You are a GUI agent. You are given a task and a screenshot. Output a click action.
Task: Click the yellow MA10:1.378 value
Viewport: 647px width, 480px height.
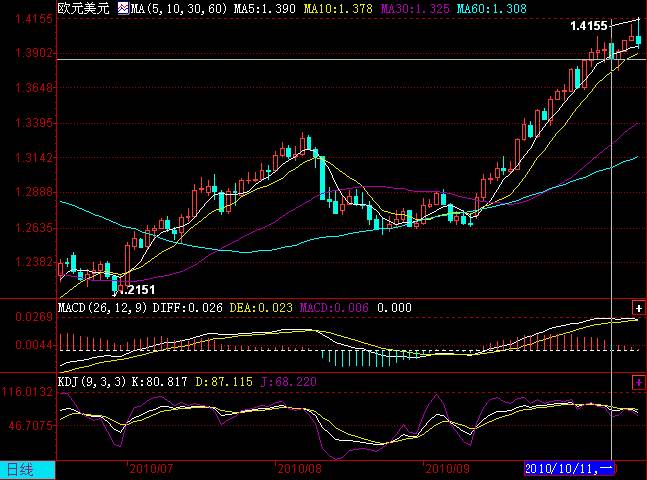pos(338,9)
